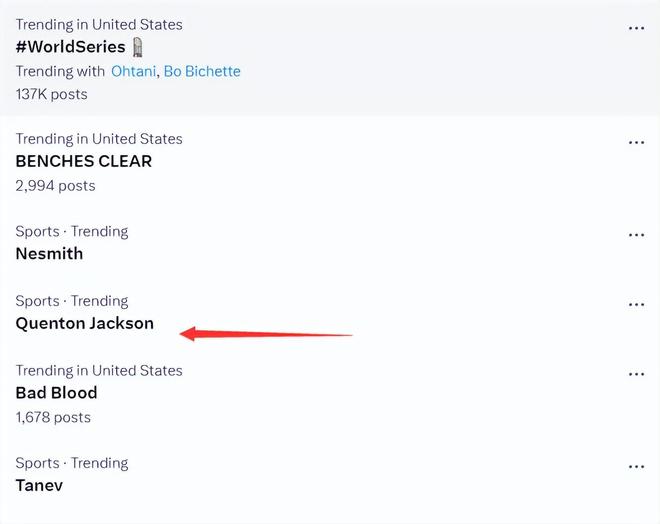Viewport: 660px width, 524px height.
Task: Open more options for Bad Blood trend
Action: coord(636,374)
